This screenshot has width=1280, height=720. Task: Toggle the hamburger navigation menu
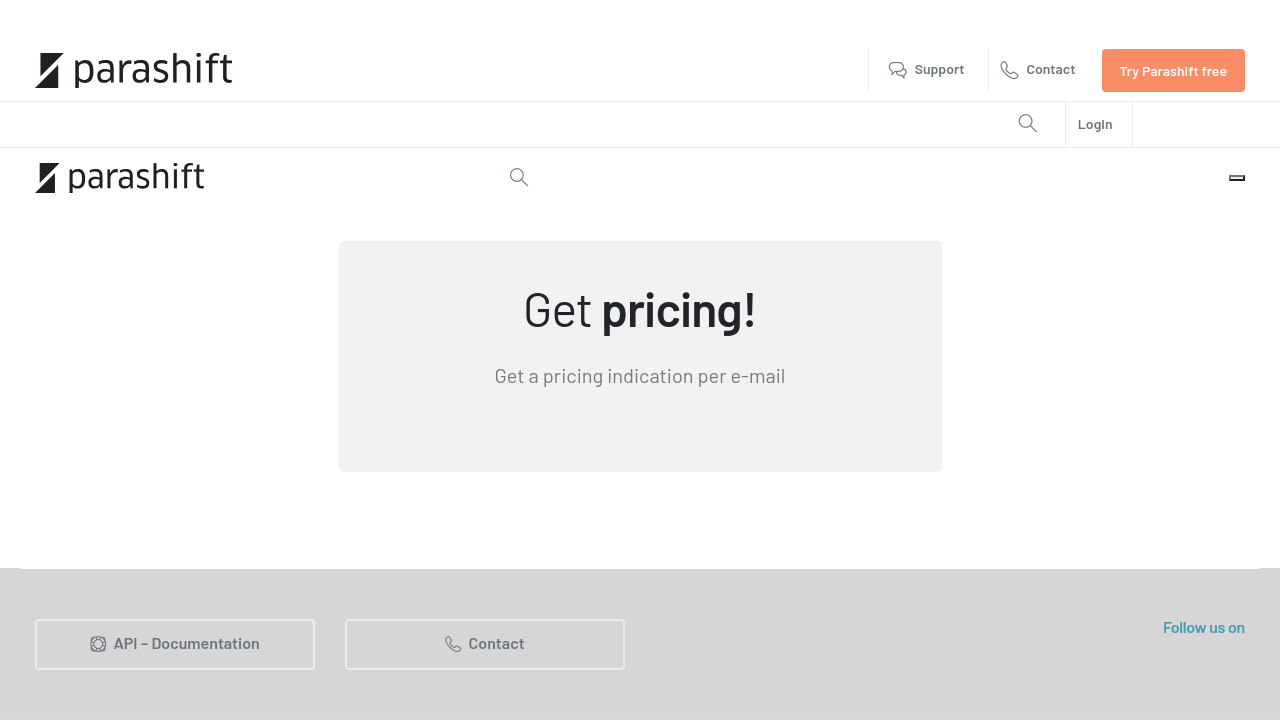click(x=1237, y=178)
